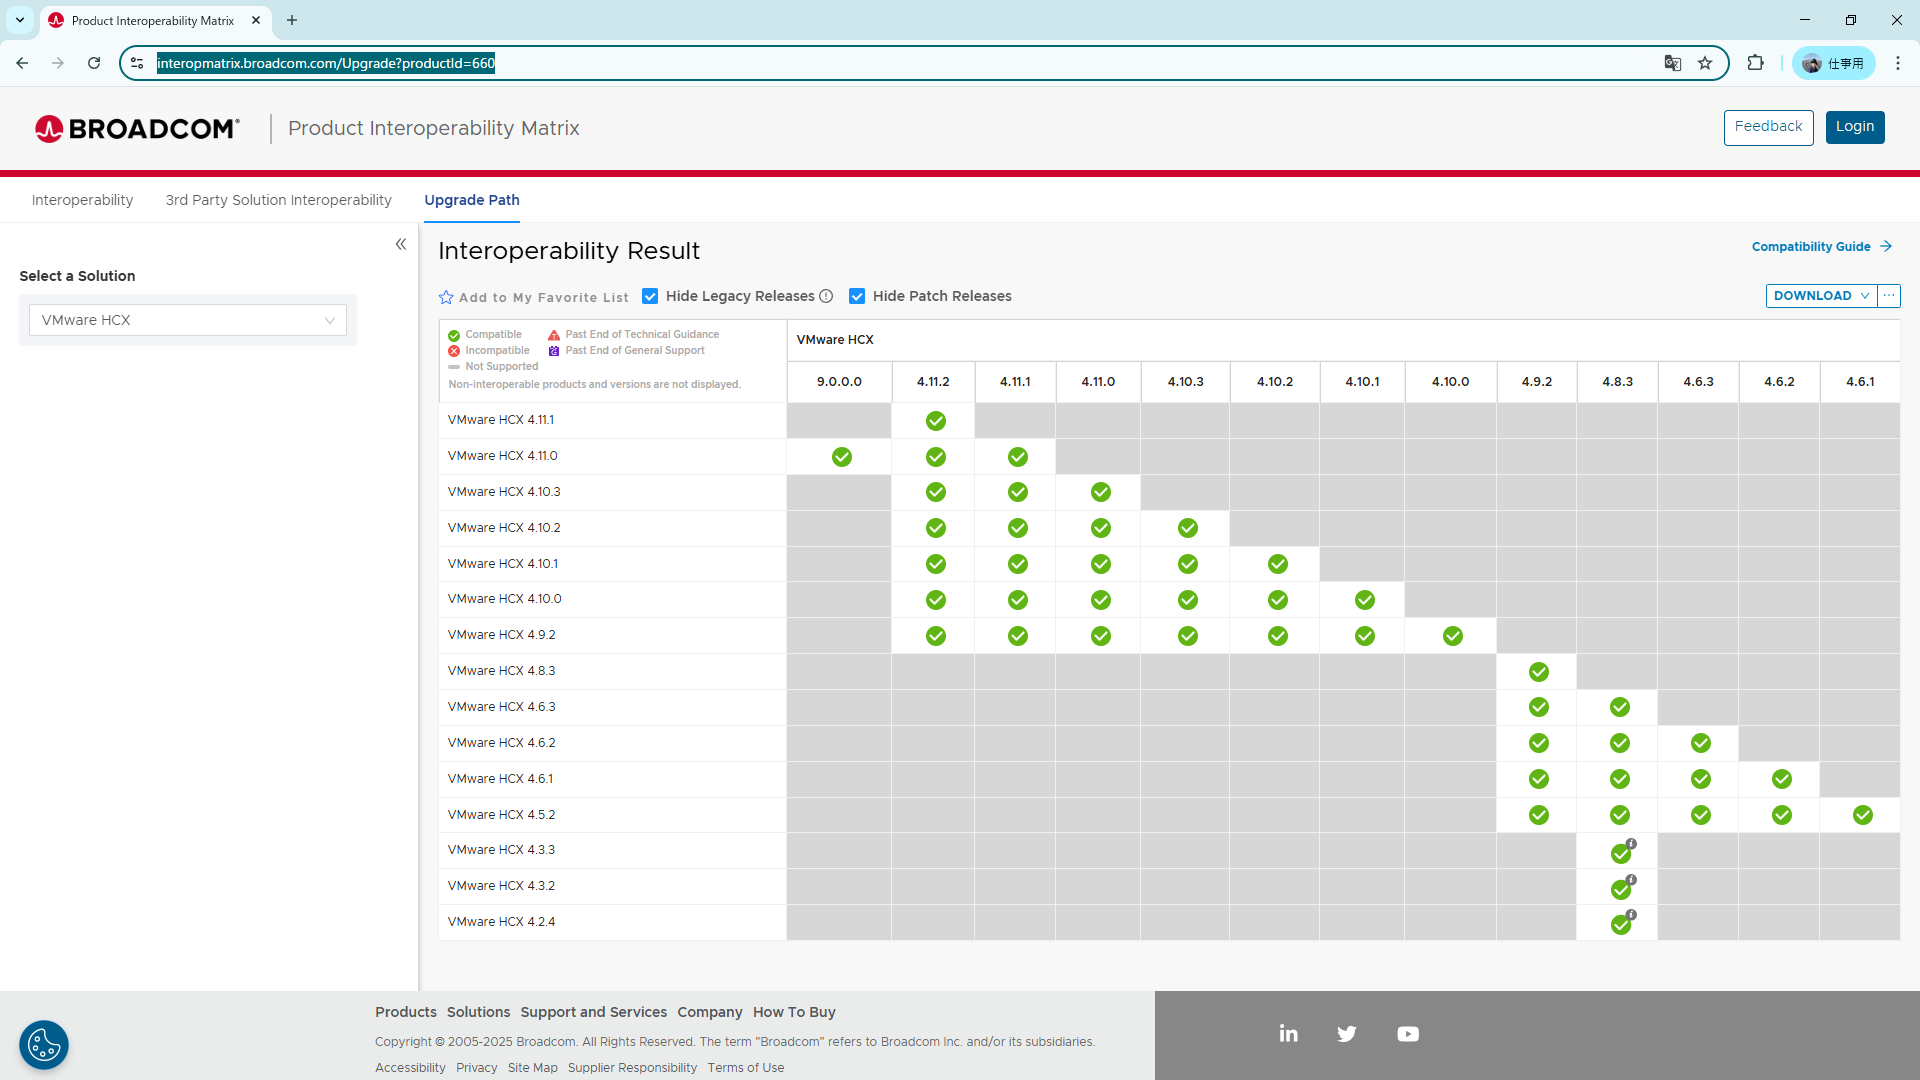The height and width of the screenshot is (1080, 1920).
Task: Uncheck Hide Legacy Releases checkbox
Action: click(650, 296)
